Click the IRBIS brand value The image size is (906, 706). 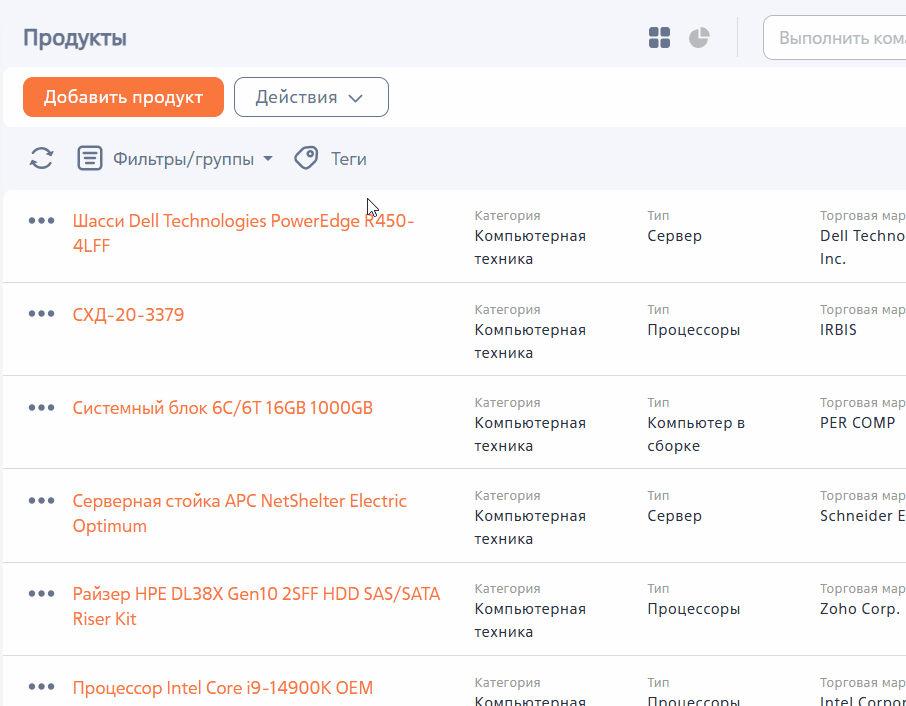[838, 330]
